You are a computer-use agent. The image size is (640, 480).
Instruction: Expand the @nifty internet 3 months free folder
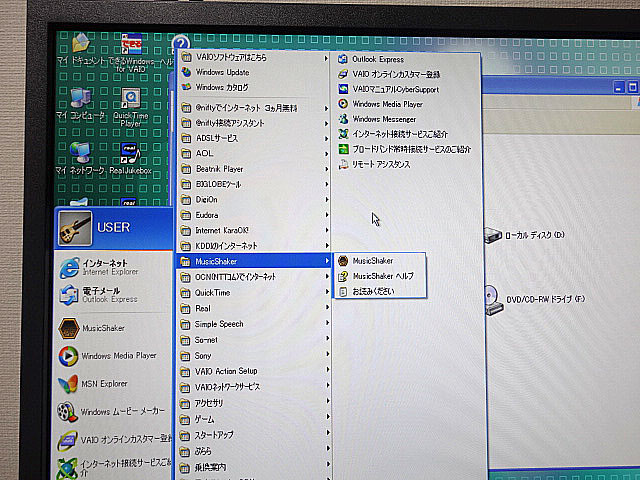coord(254,108)
